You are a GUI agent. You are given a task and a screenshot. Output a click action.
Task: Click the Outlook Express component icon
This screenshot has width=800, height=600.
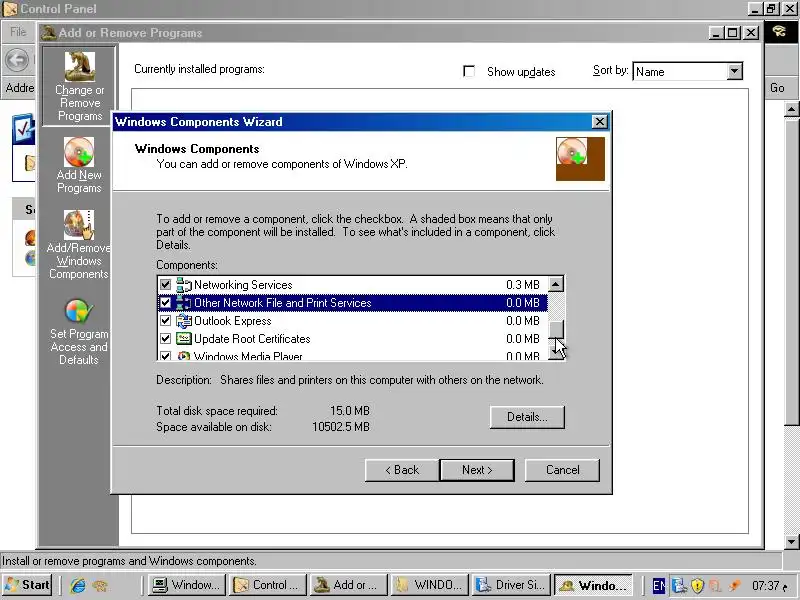click(184, 321)
